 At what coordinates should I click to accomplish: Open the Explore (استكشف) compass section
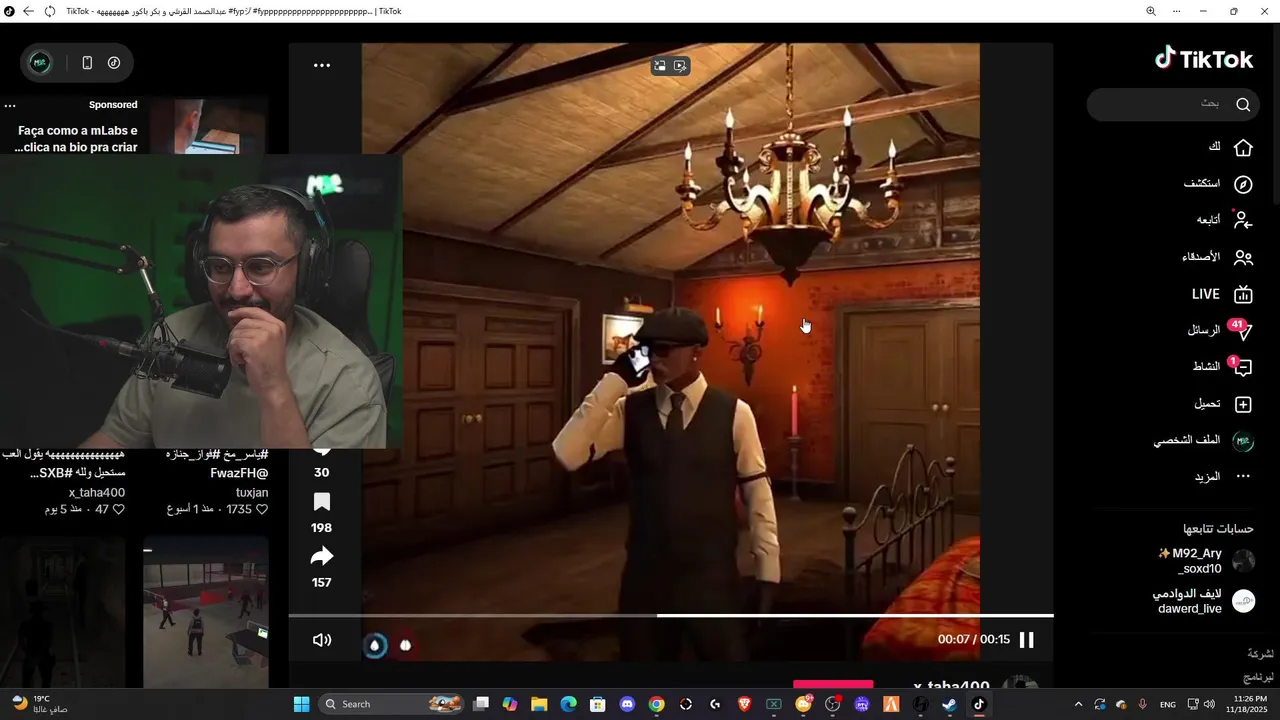(x=1219, y=184)
